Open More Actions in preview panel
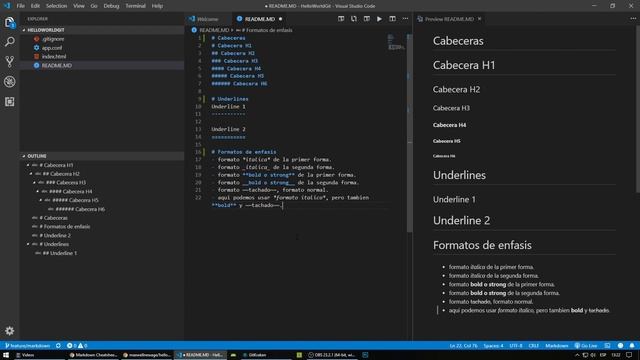 [x=633, y=19]
